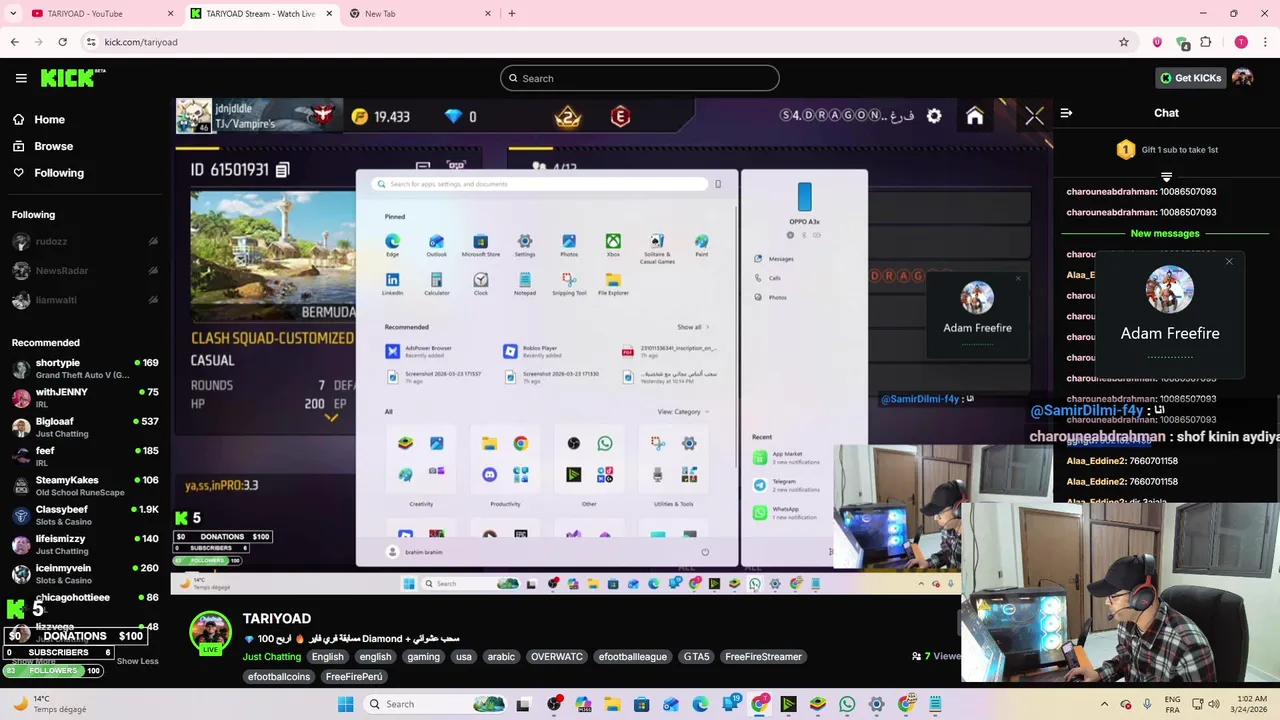
Task: Select the GTA5 stream tag
Action: coord(696,657)
